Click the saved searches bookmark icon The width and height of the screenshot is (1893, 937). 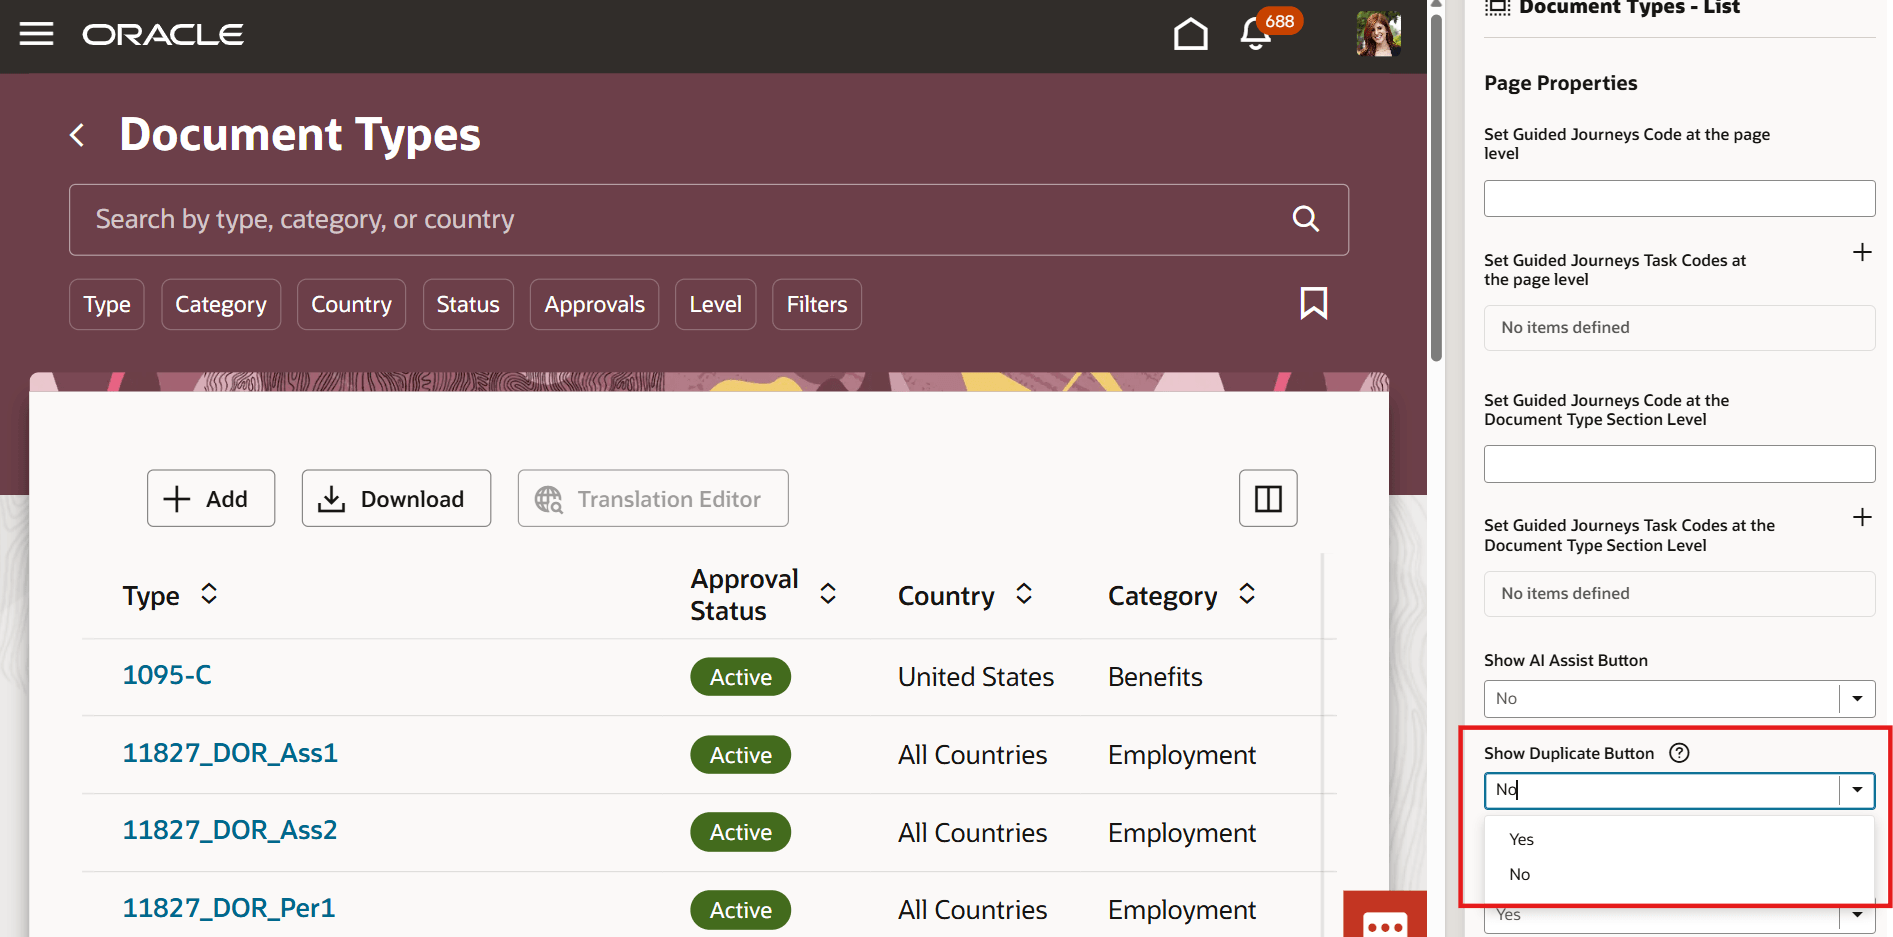pyautogui.click(x=1313, y=303)
